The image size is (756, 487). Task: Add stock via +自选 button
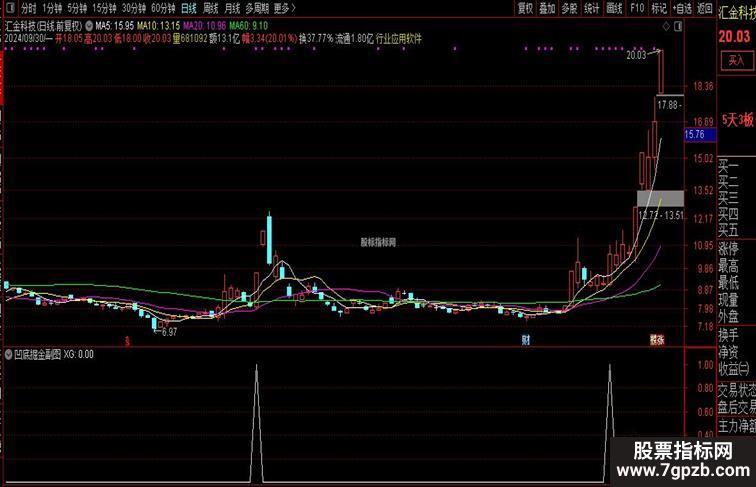pos(682,8)
